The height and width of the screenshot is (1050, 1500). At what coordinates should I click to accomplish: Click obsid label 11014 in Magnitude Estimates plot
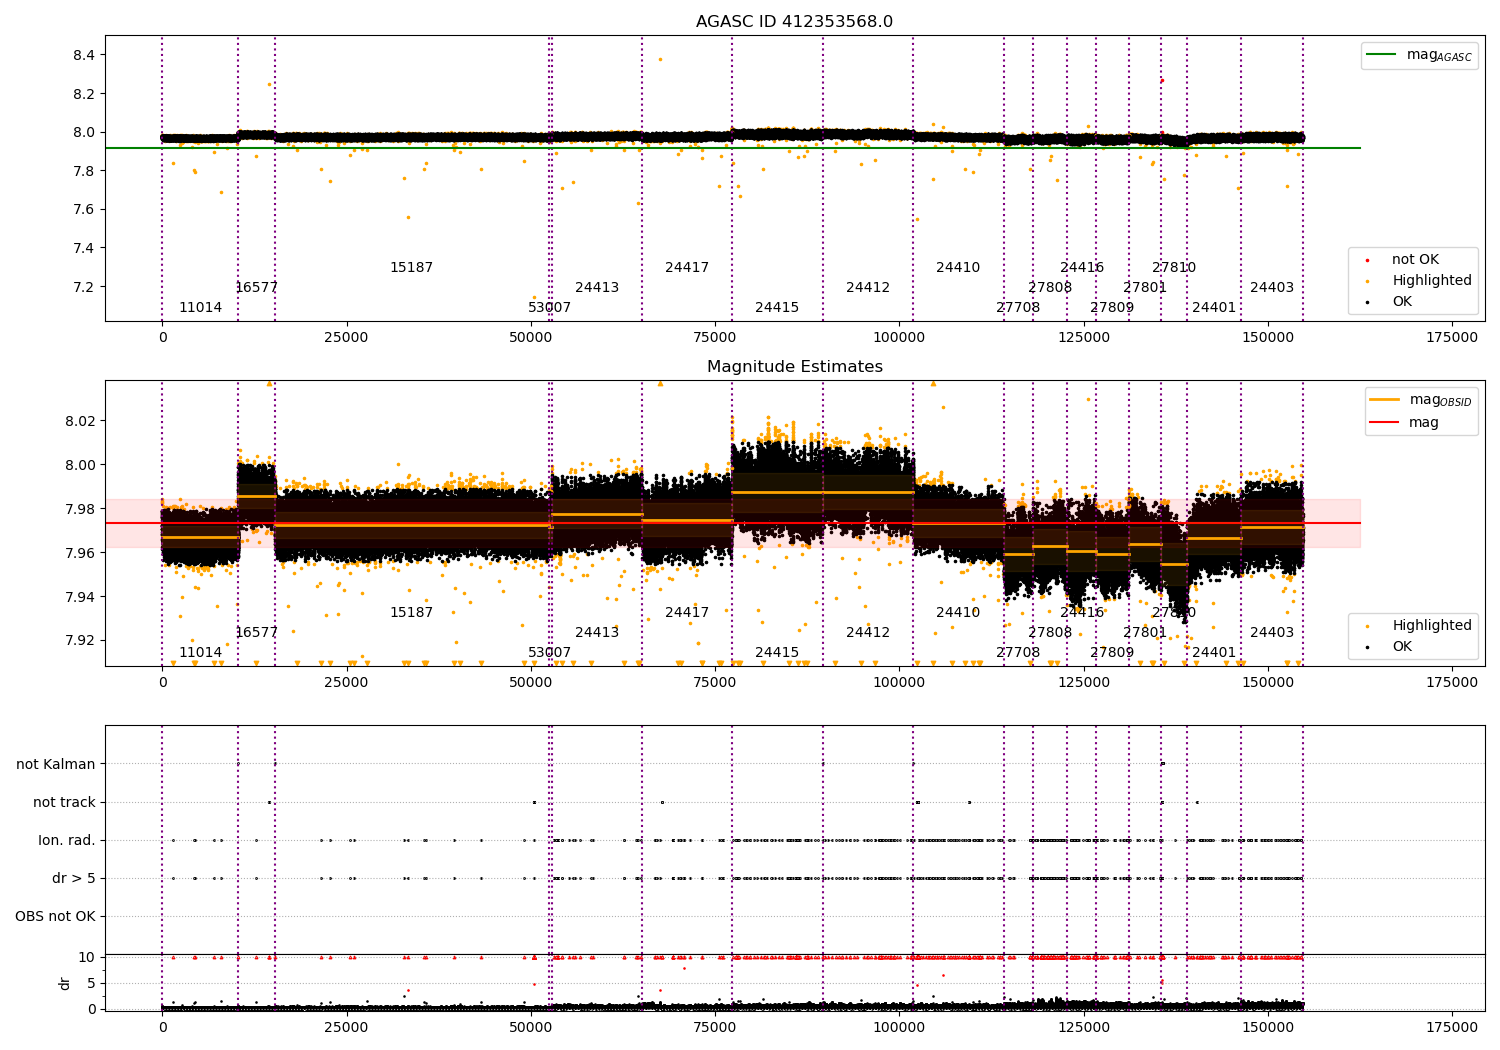pos(200,653)
